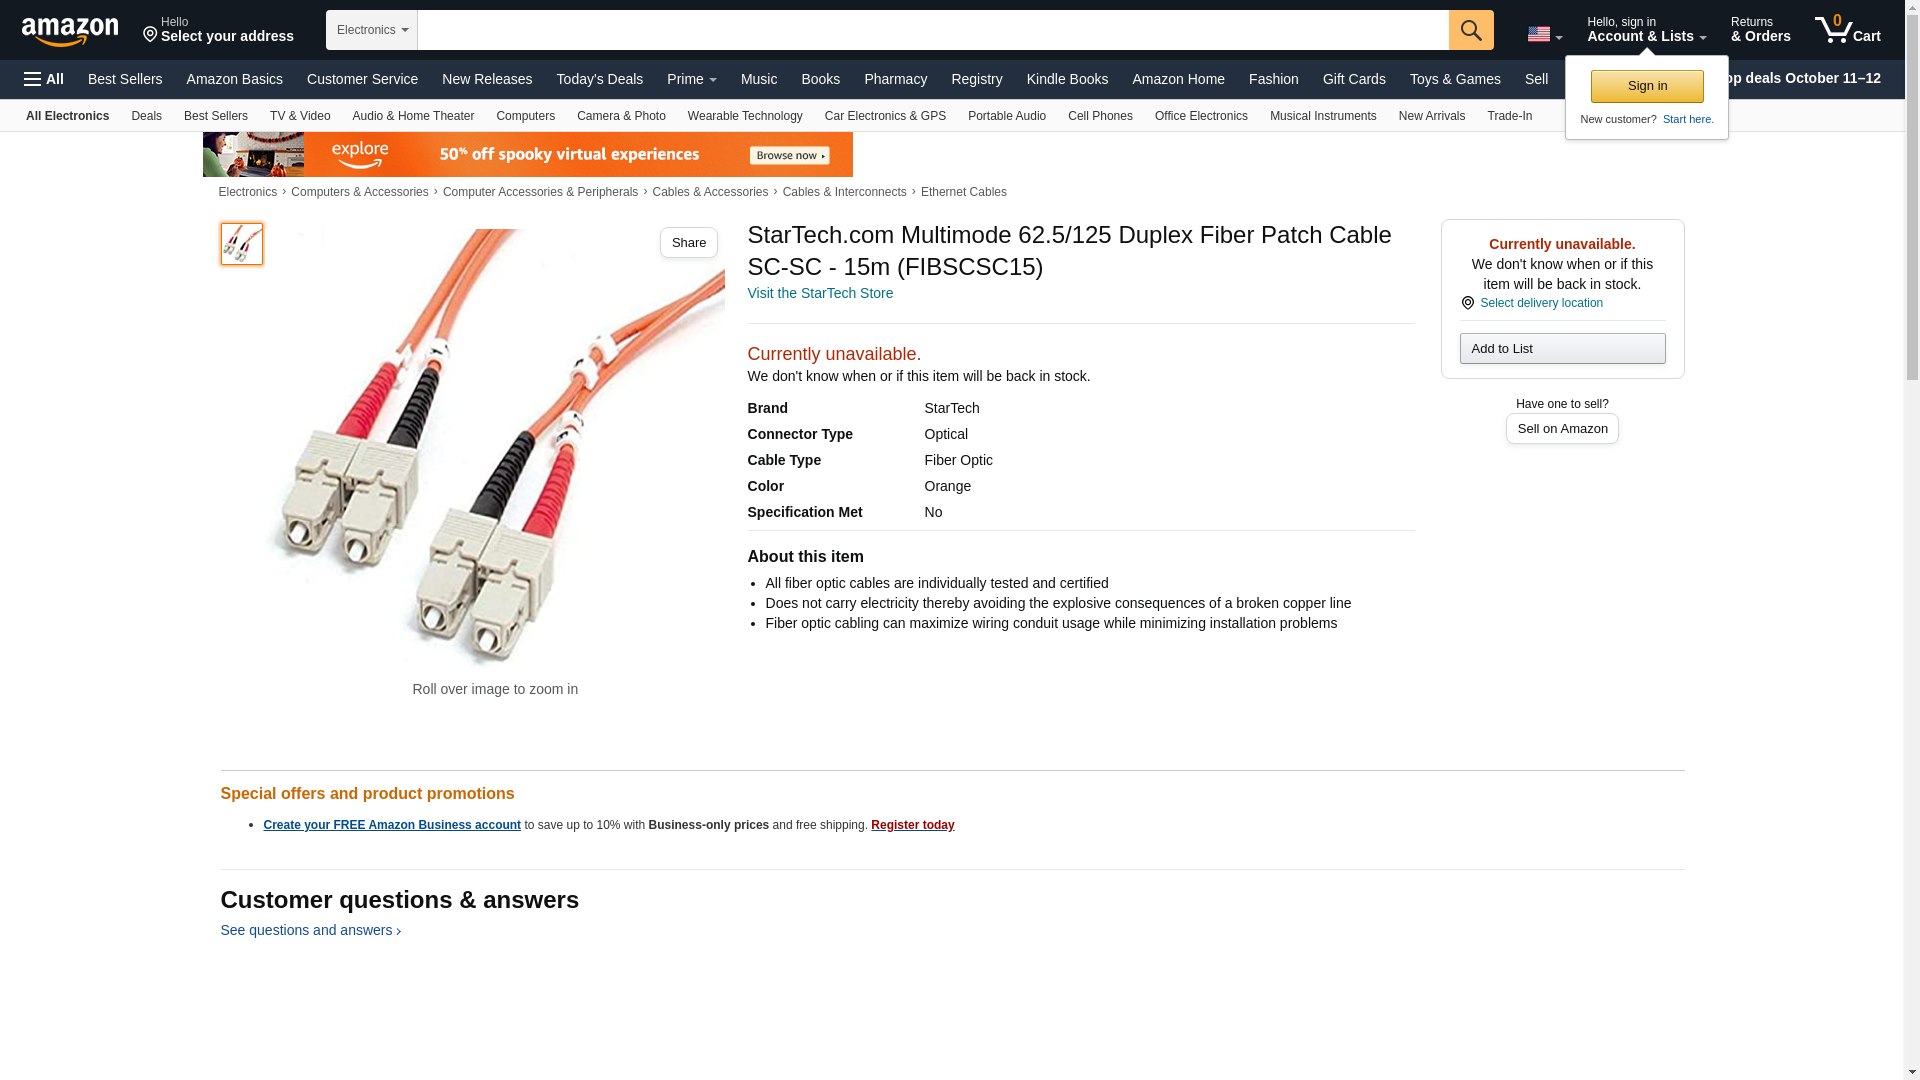Open Wearable Technology category tab
The height and width of the screenshot is (1080, 1920).
tap(745, 116)
